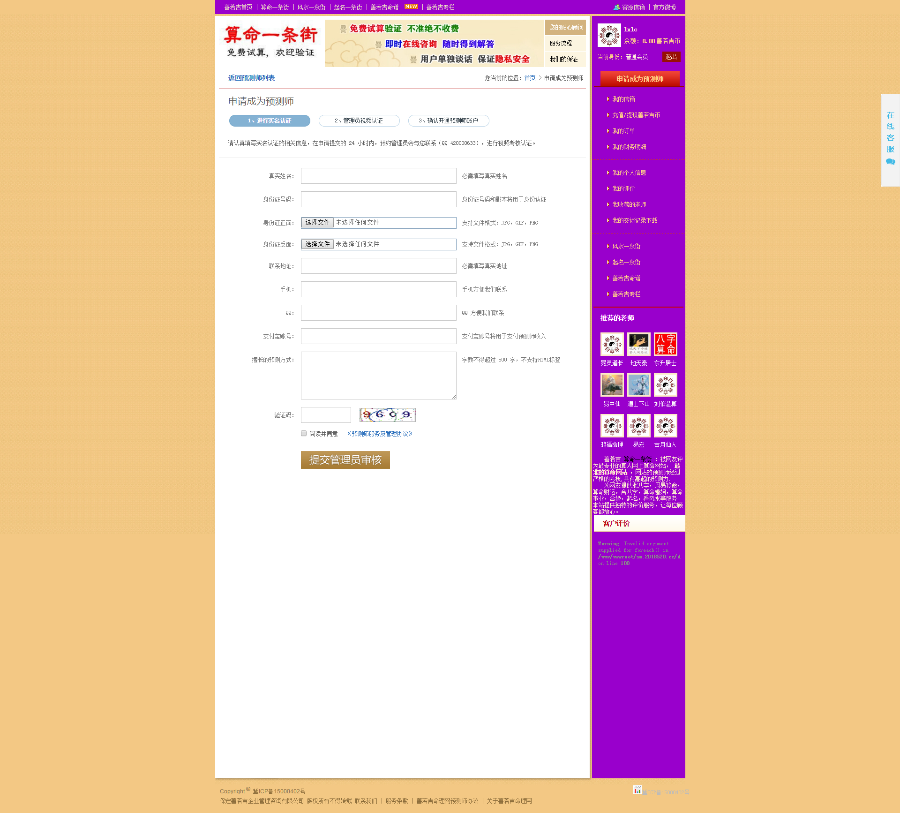Open 我的个人信息 in the sidebar
Image resolution: width=900 pixels, height=813 pixels.
pyautogui.click(x=629, y=172)
